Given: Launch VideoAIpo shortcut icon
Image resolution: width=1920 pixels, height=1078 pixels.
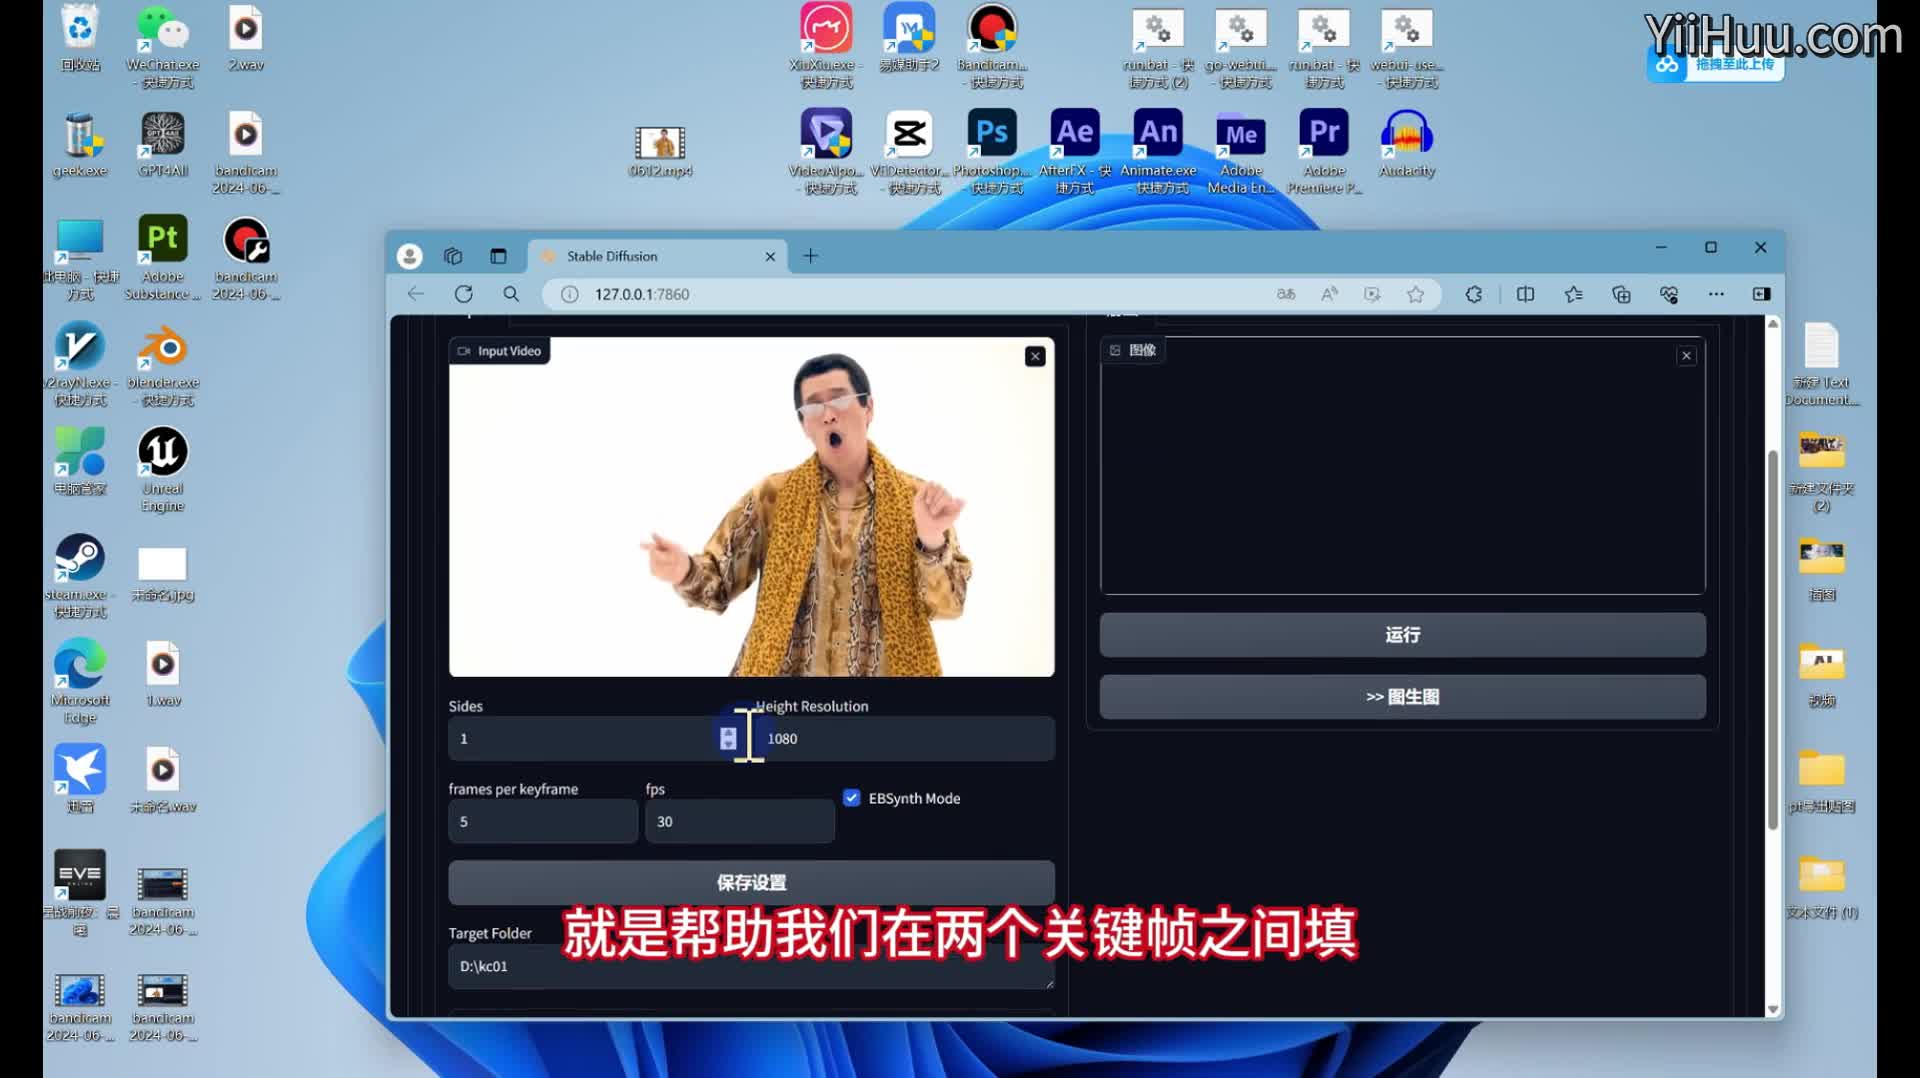Looking at the screenshot, I should (826, 151).
